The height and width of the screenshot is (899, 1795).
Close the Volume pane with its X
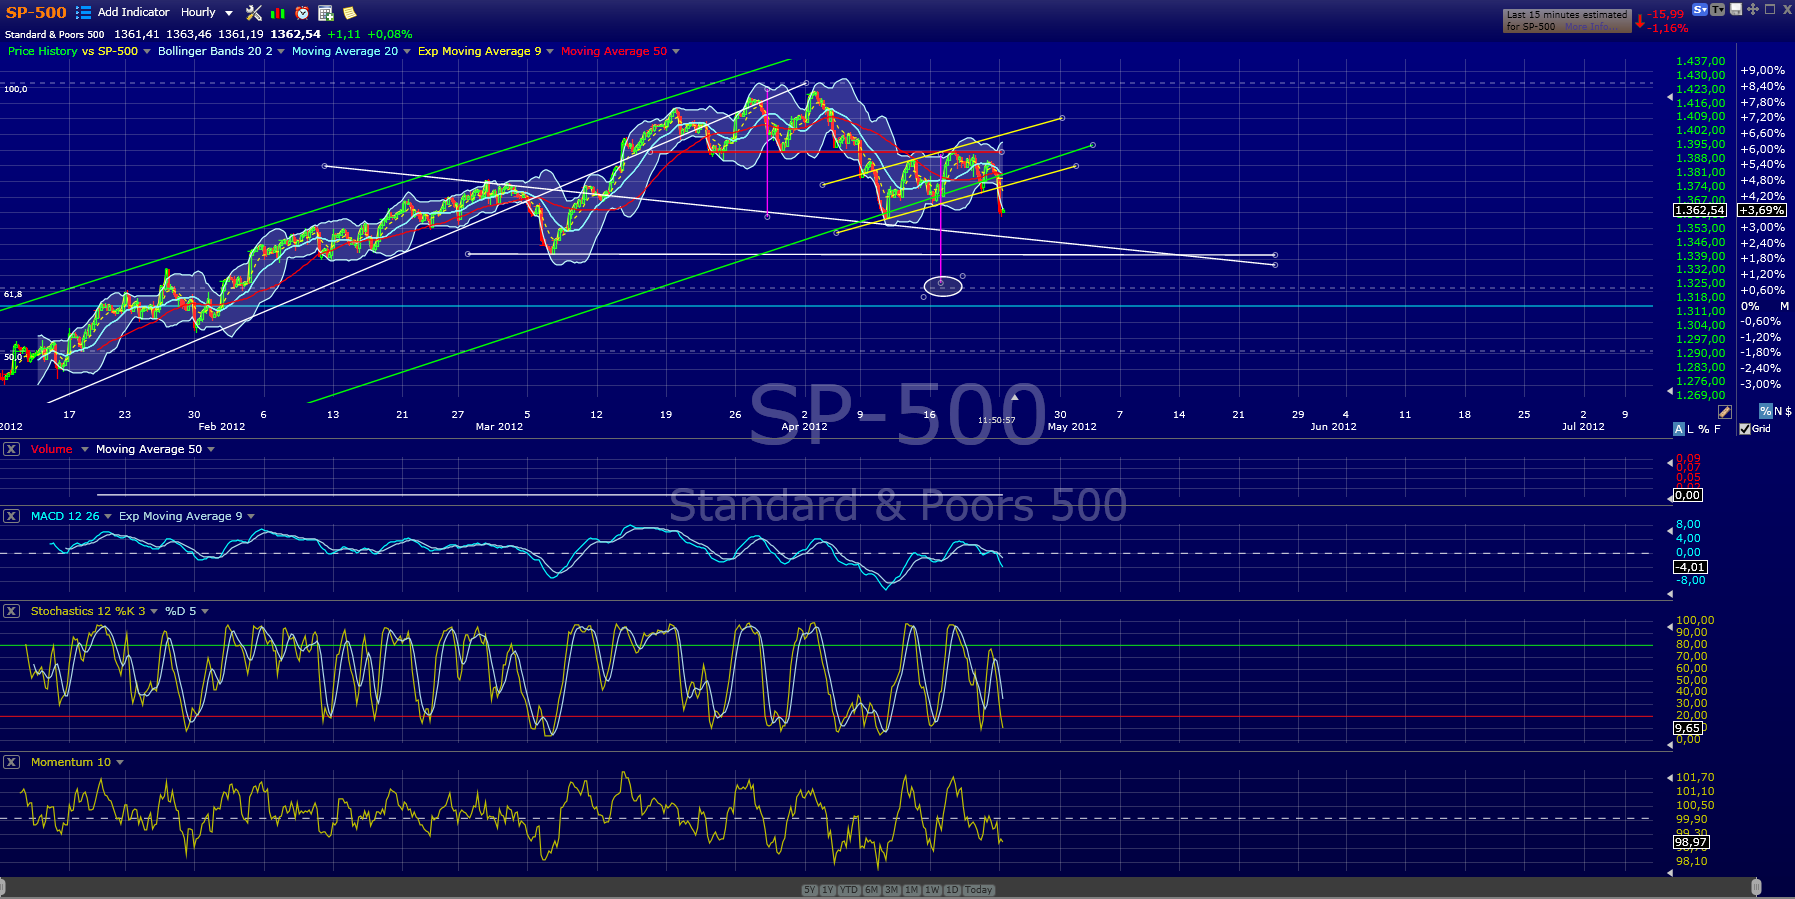[11, 449]
